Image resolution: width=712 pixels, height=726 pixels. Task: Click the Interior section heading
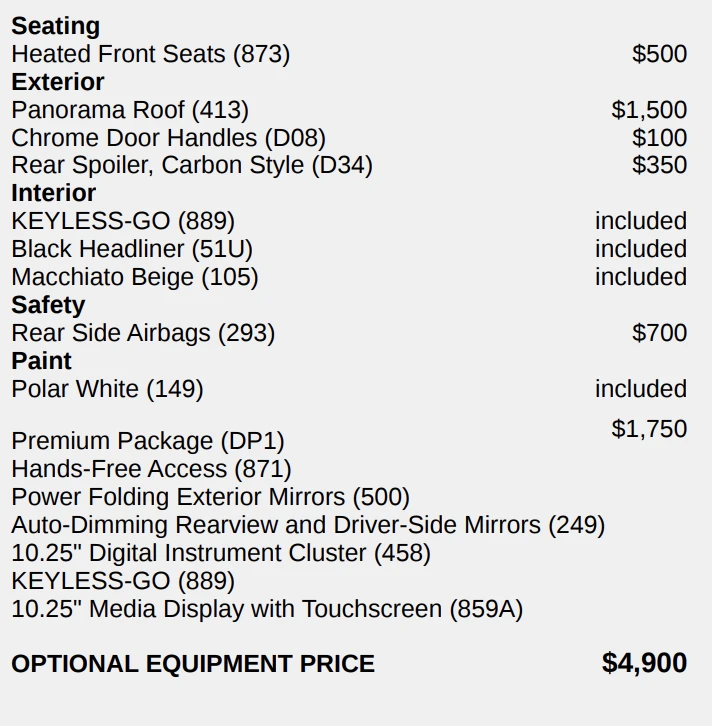click(54, 193)
